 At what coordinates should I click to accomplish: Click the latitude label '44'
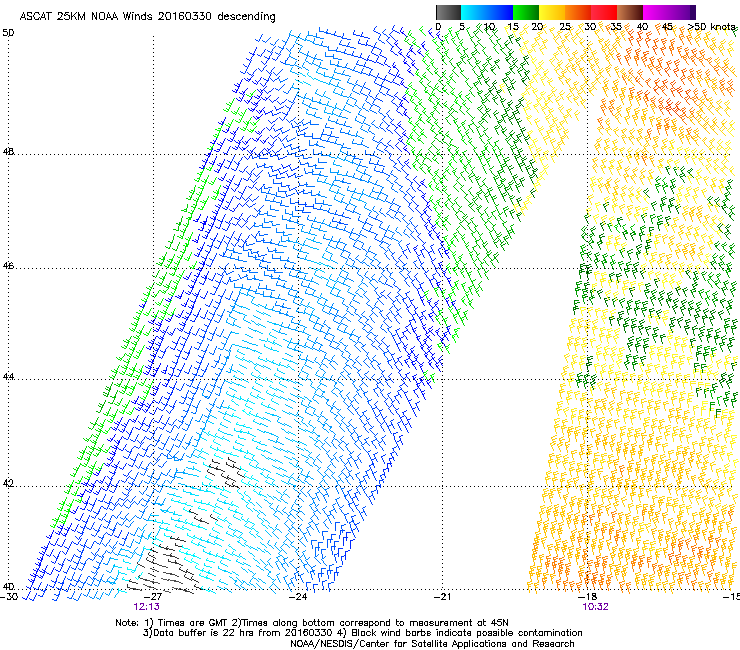coord(8,377)
